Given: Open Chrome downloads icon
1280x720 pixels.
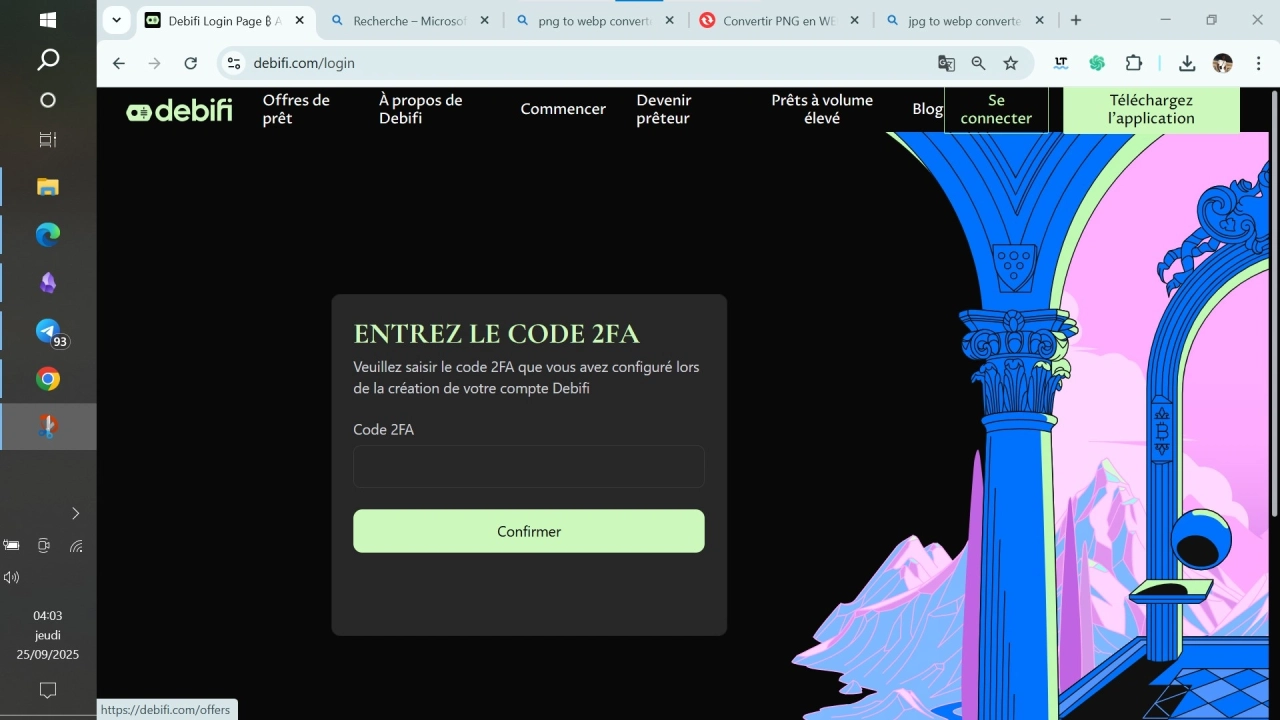Looking at the screenshot, I should (x=1187, y=63).
